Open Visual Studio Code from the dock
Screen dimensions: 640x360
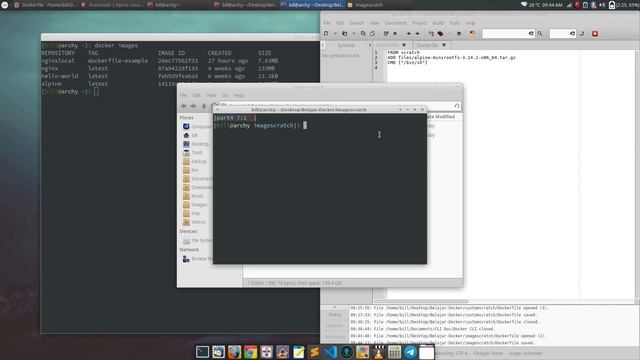pos(331,352)
